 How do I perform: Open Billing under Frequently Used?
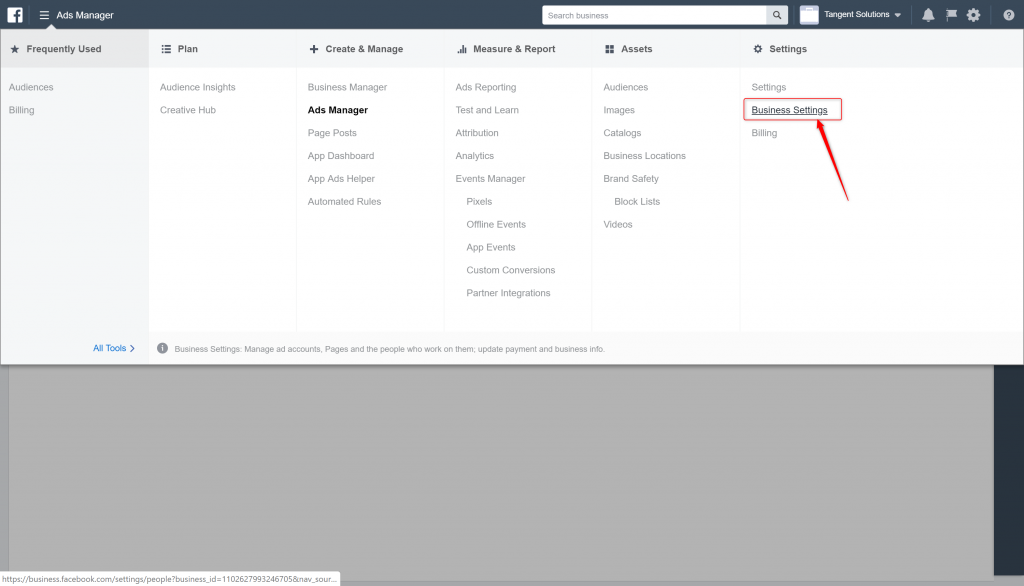[22, 110]
